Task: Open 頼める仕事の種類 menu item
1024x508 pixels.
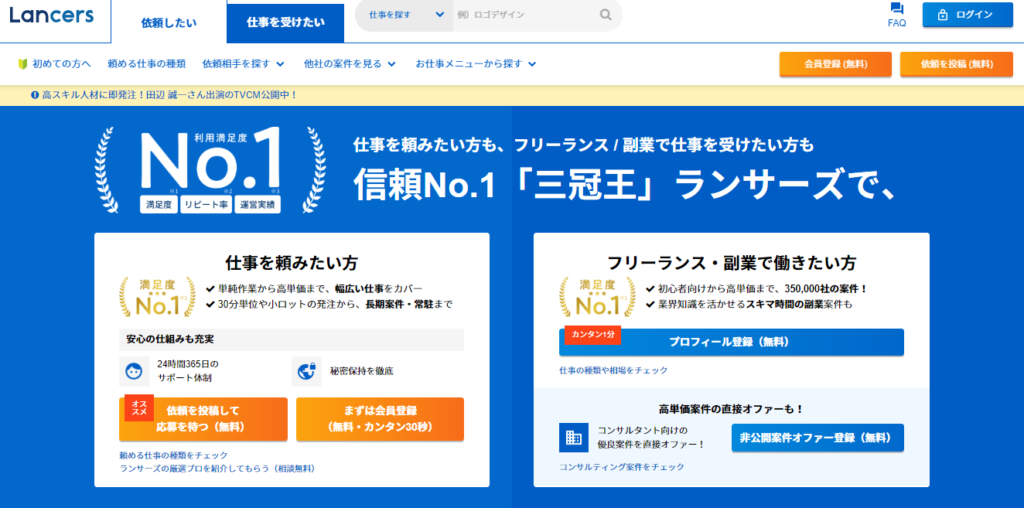Action: pos(146,64)
